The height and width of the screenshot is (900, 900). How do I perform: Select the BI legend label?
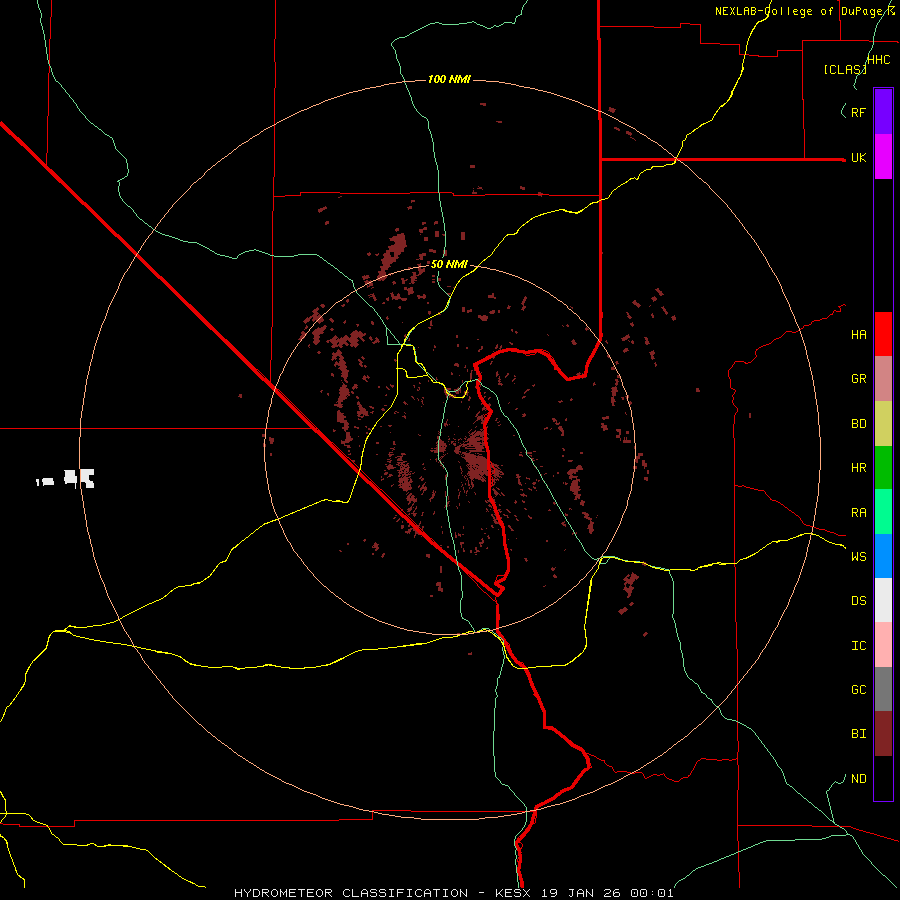[x=858, y=734]
